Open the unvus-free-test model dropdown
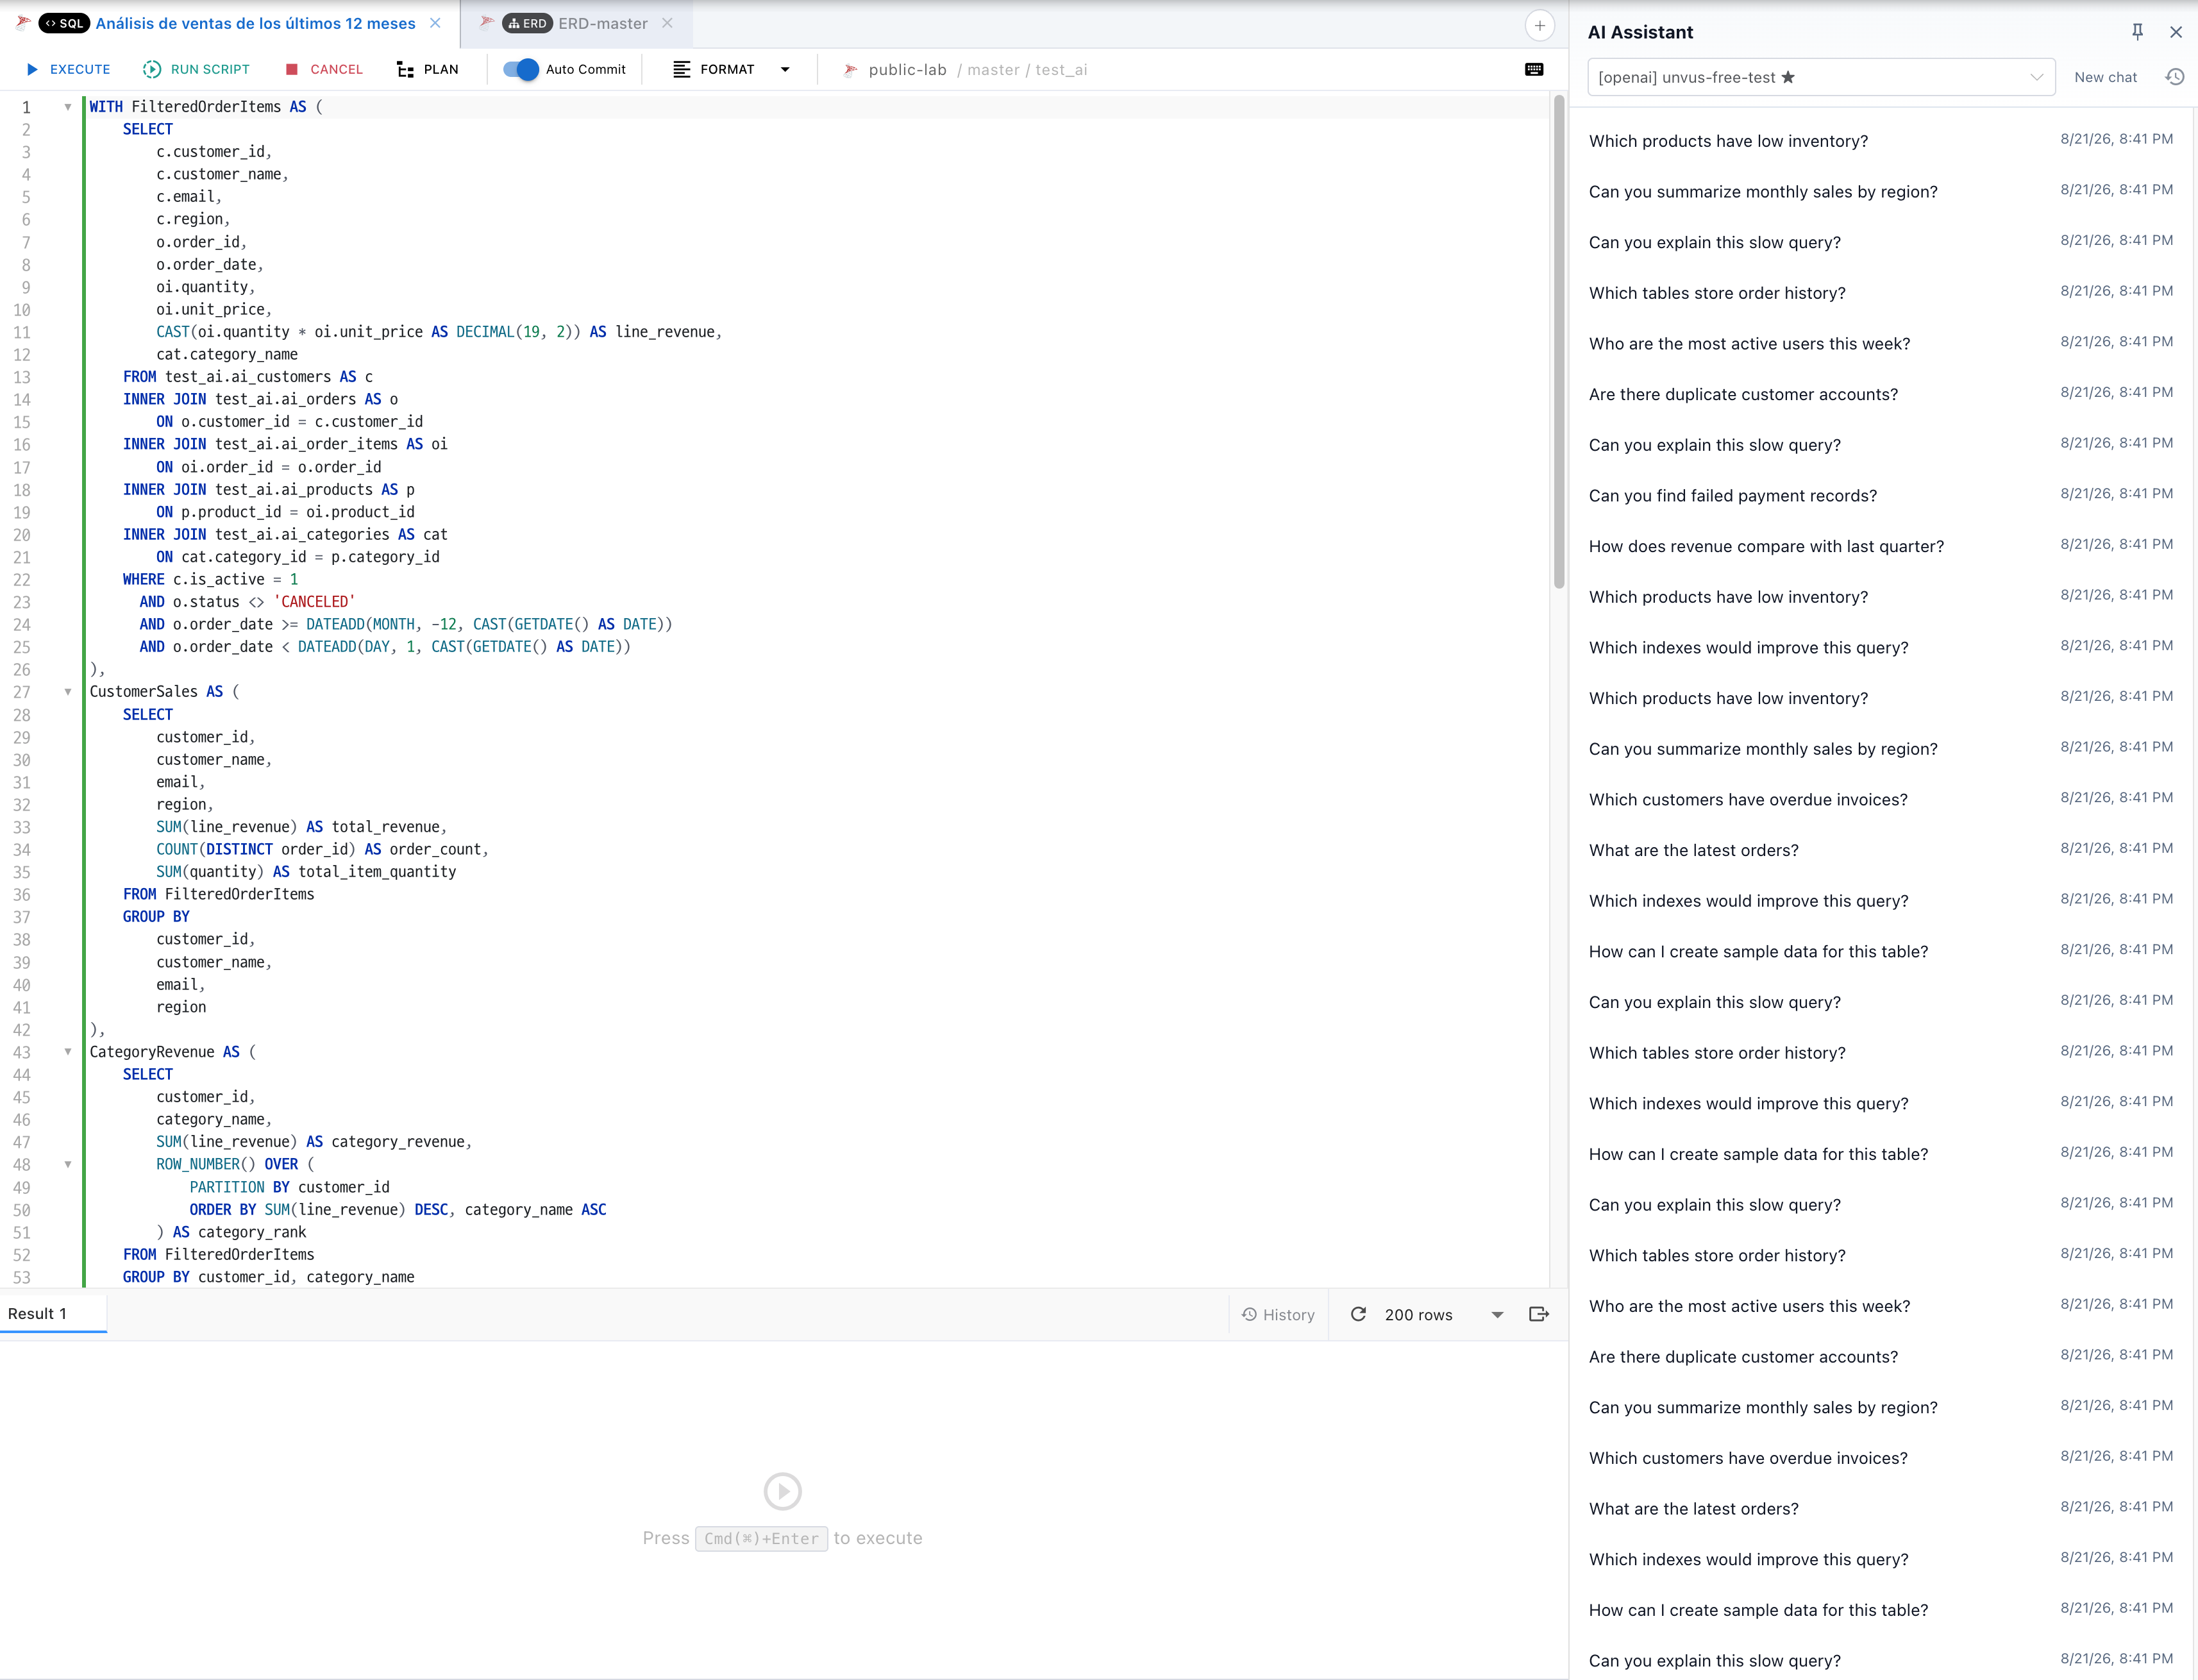 coord(1821,77)
